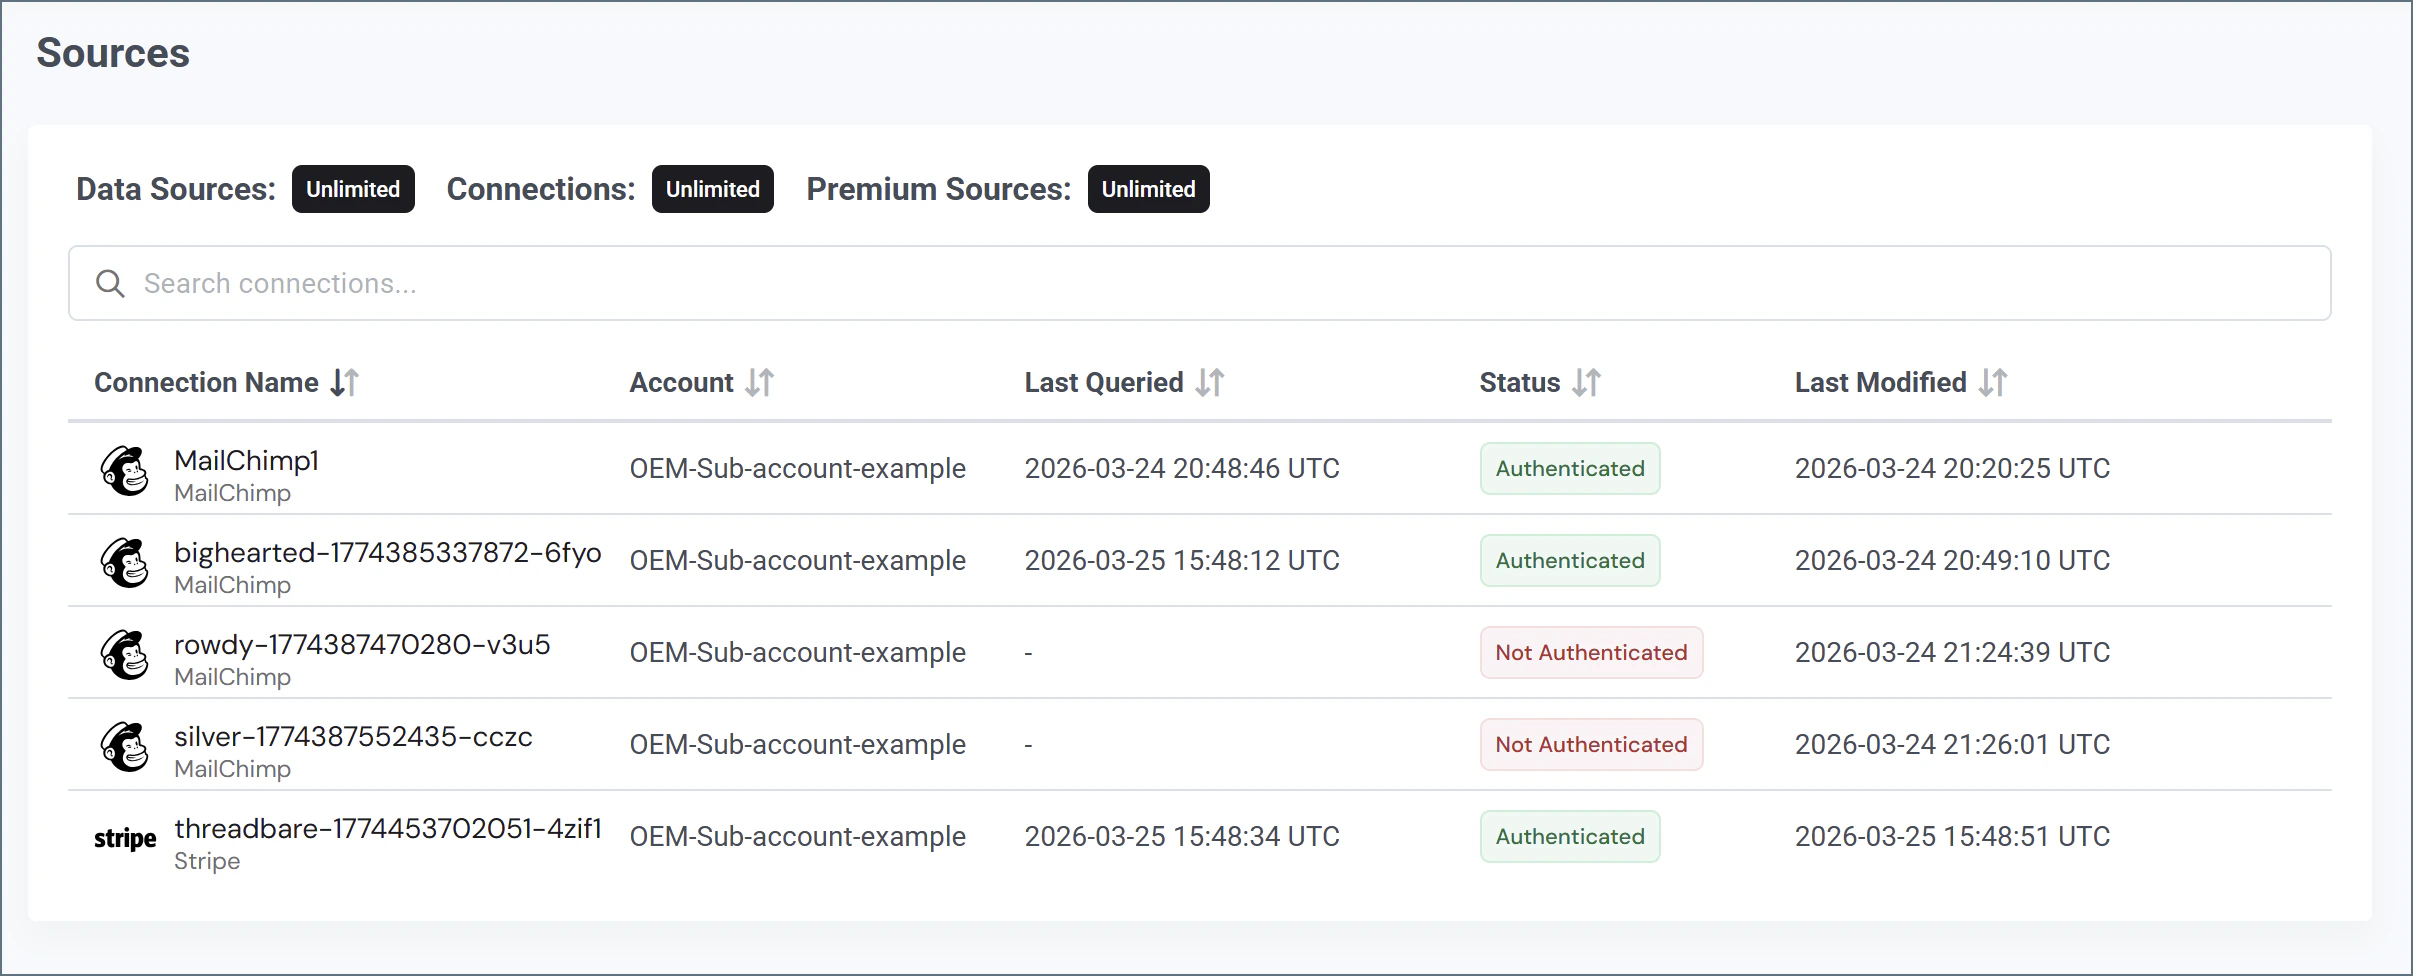Click last modified 2026-03-25 15:48:51 UTC
Image resolution: width=2413 pixels, height=976 pixels.
click(1952, 836)
